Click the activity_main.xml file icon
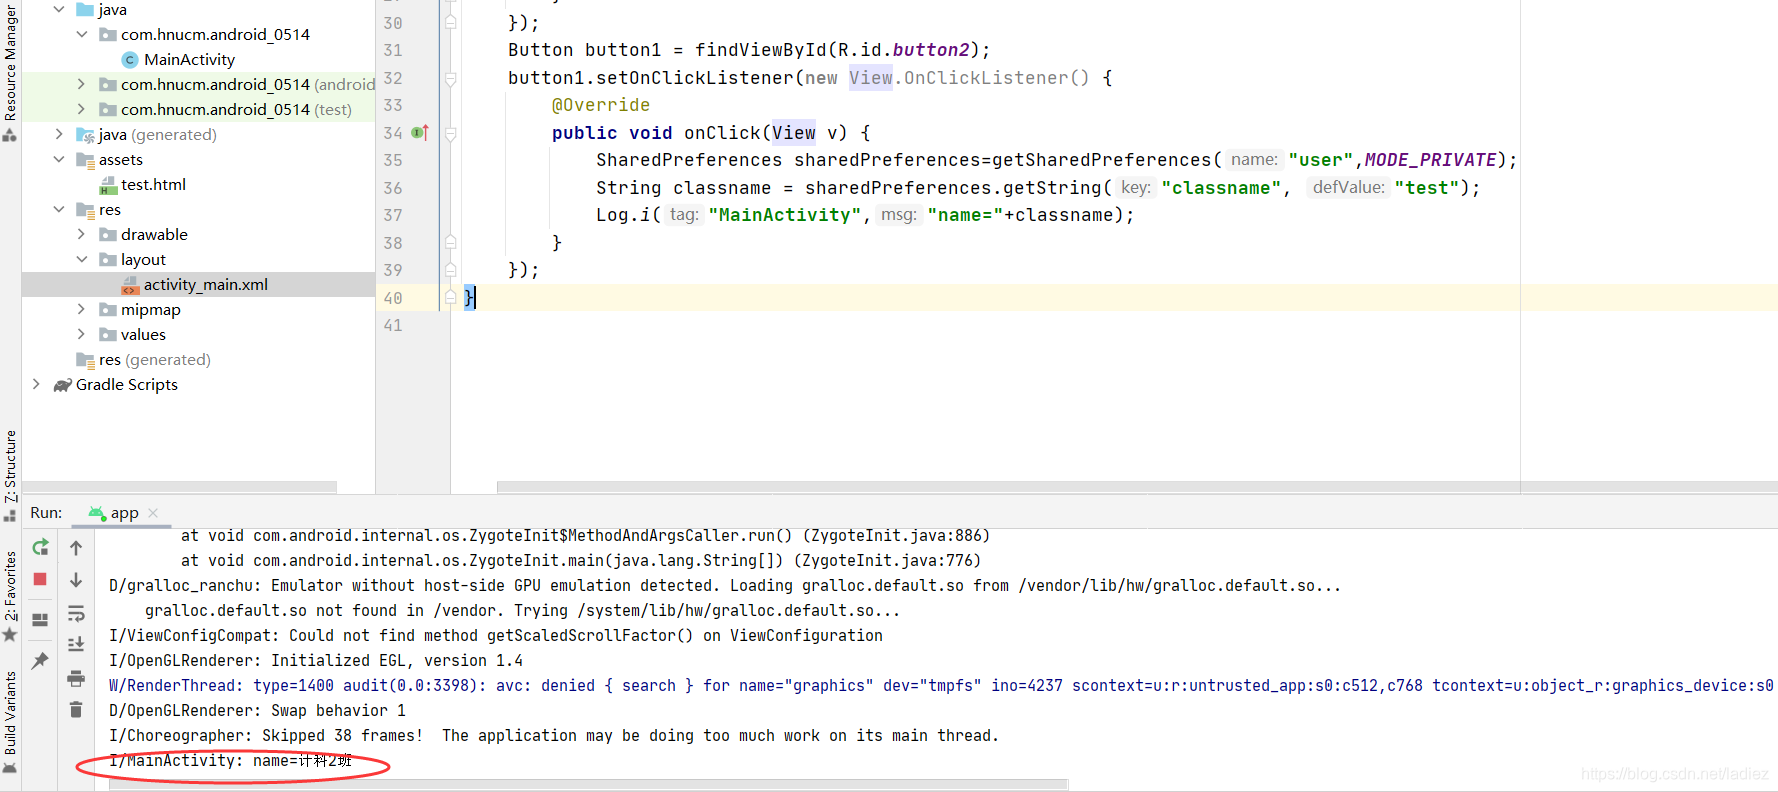Image resolution: width=1778 pixels, height=792 pixels. pyautogui.click(x=130, y=285)
